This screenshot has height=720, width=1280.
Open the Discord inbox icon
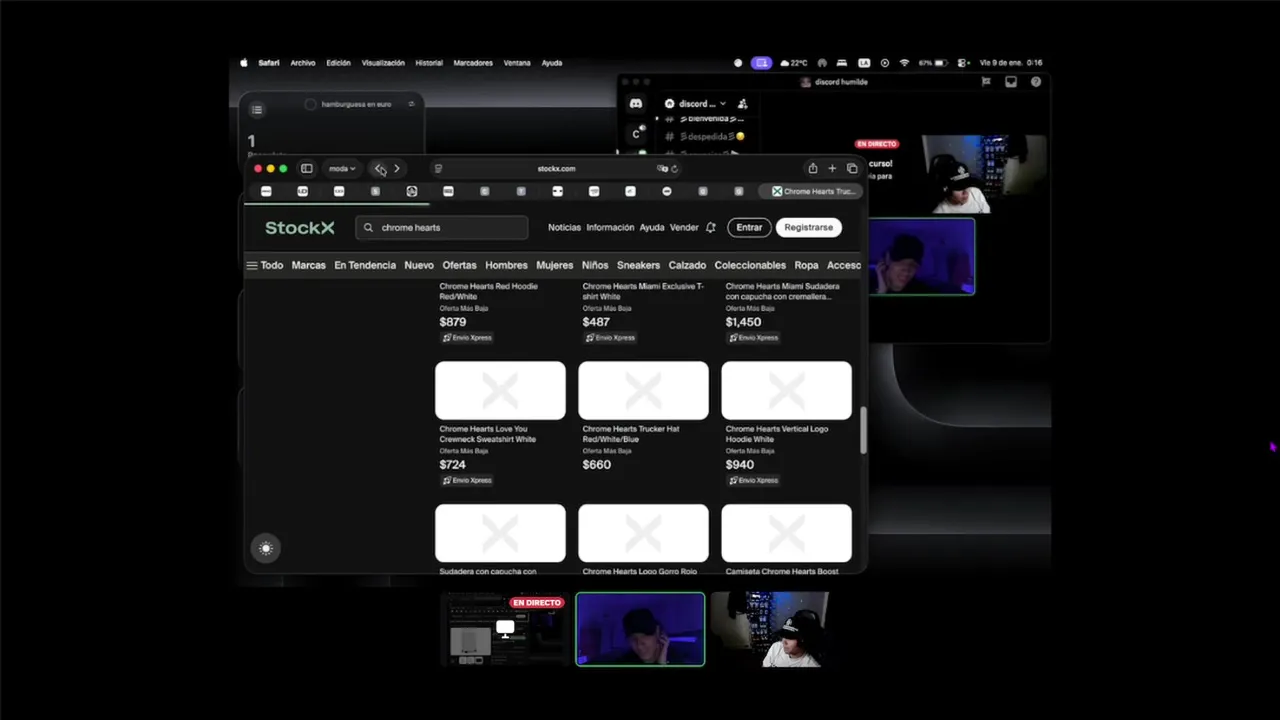click(x=1011, y=82)
